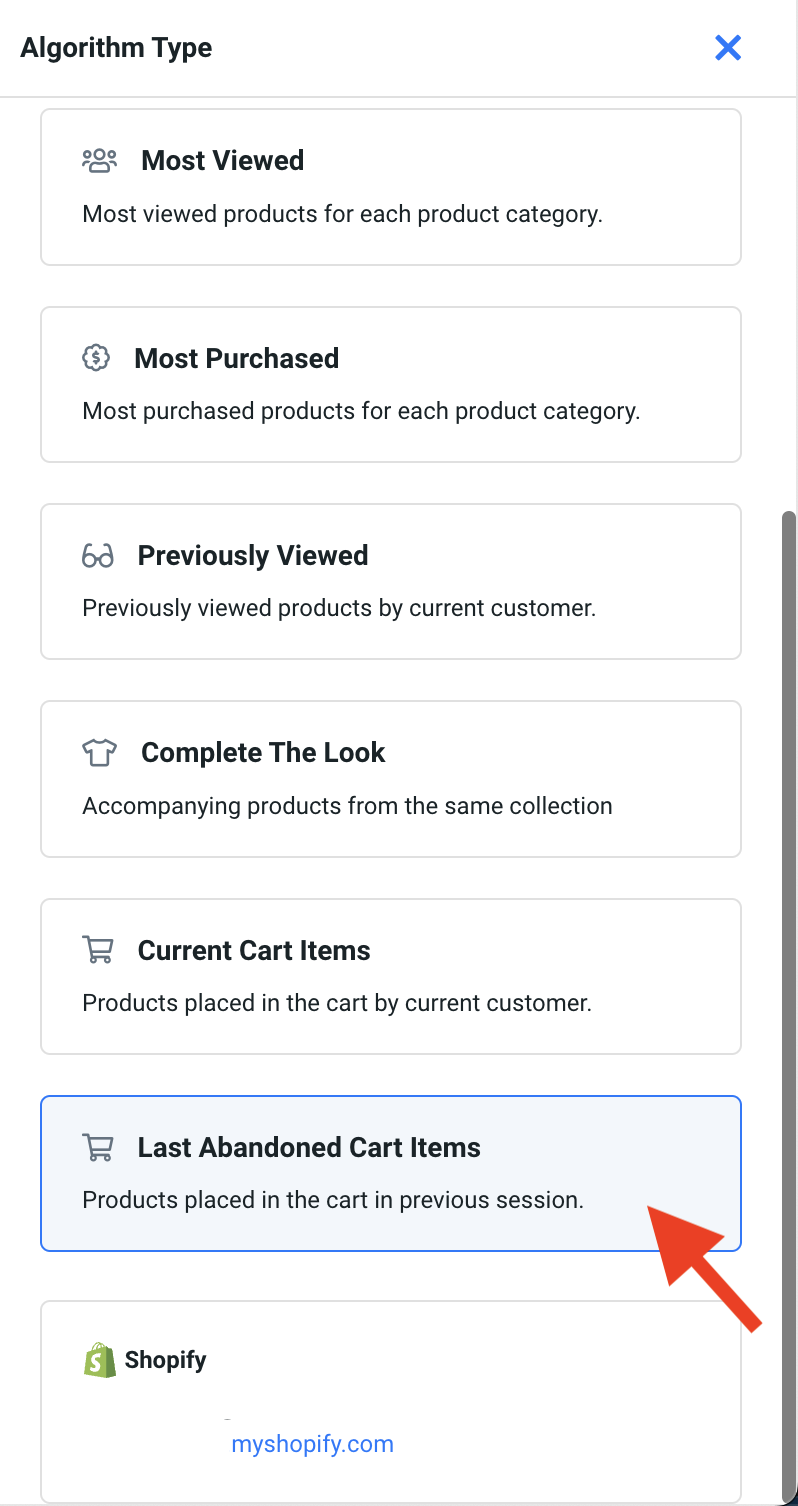Choose the Most Purchased algorithm title
This screenshot has width=798, height=1506.
pos(236,358)
